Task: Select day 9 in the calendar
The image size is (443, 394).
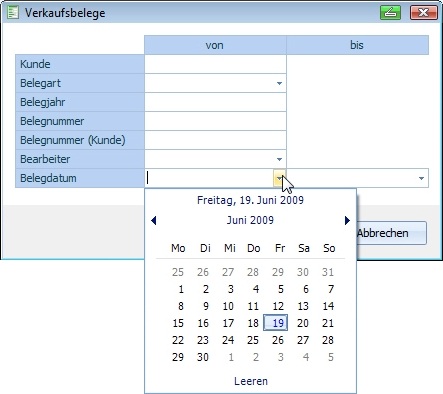Action: pos(206,306)
